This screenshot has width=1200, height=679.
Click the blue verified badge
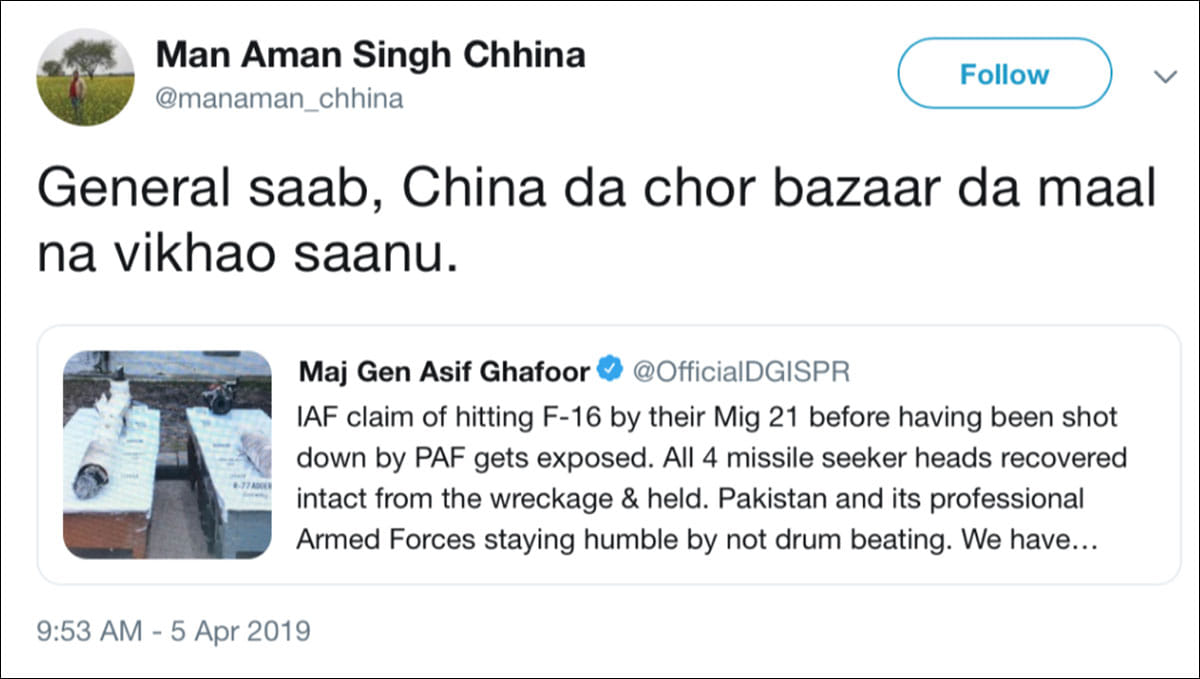coord(609,371)
